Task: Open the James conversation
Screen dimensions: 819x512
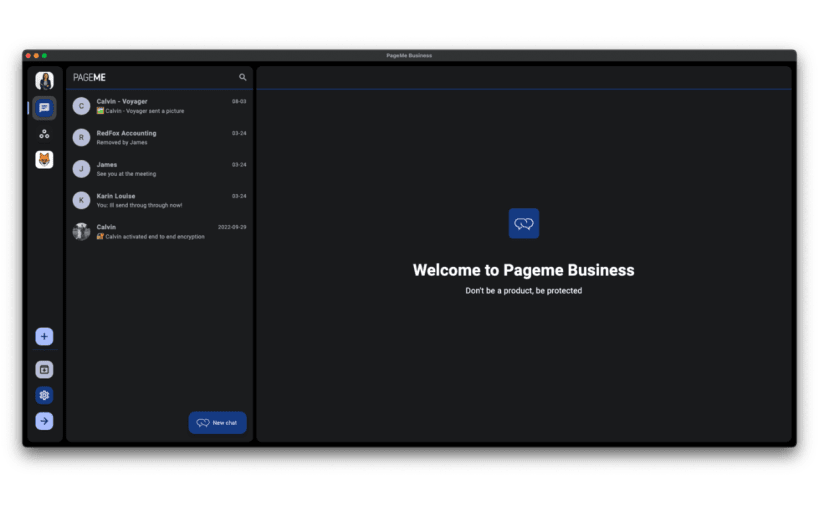Action: coord(159,169)
